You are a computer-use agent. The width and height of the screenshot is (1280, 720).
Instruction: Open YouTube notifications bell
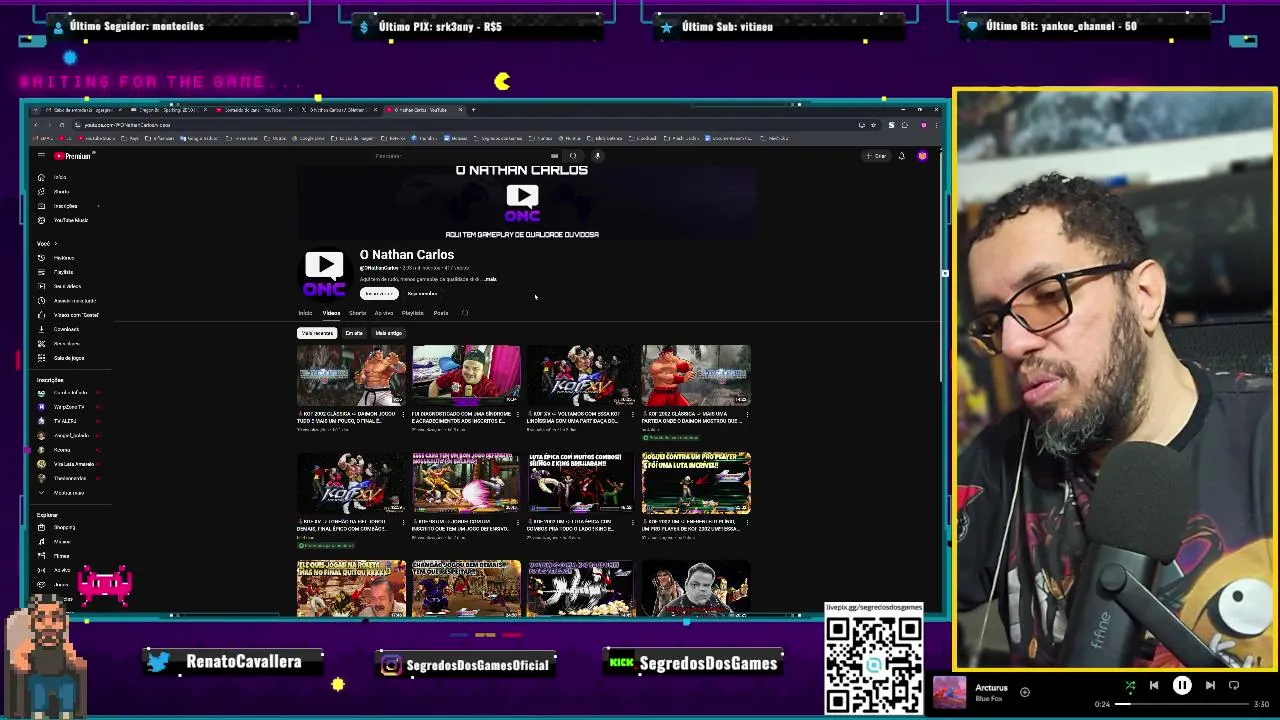(x=901, y=156)
